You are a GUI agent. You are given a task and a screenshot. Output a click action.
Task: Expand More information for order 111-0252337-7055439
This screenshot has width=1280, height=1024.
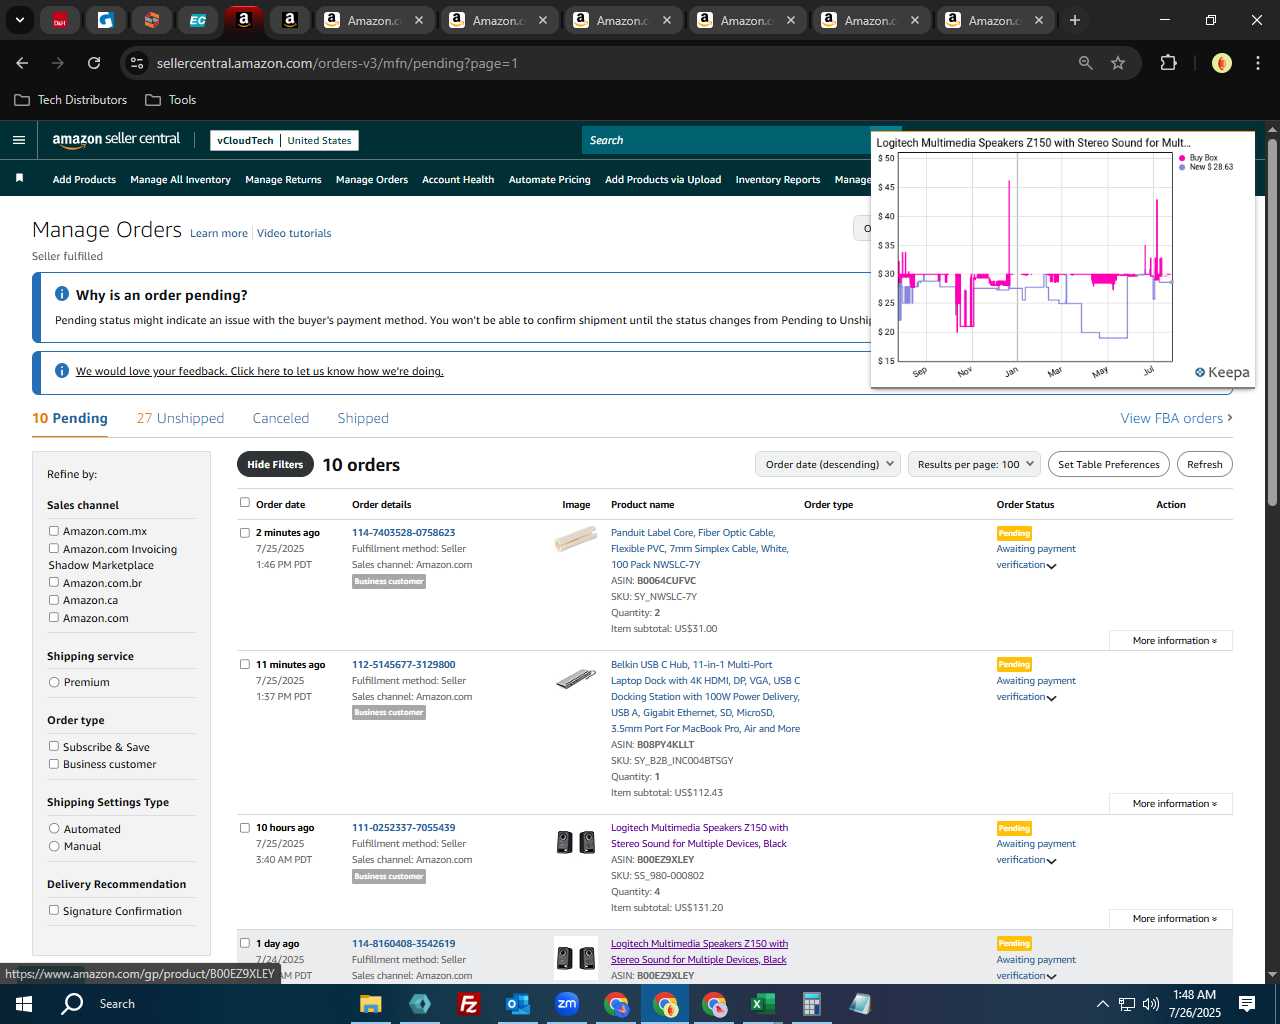(x=1171, y=918)
